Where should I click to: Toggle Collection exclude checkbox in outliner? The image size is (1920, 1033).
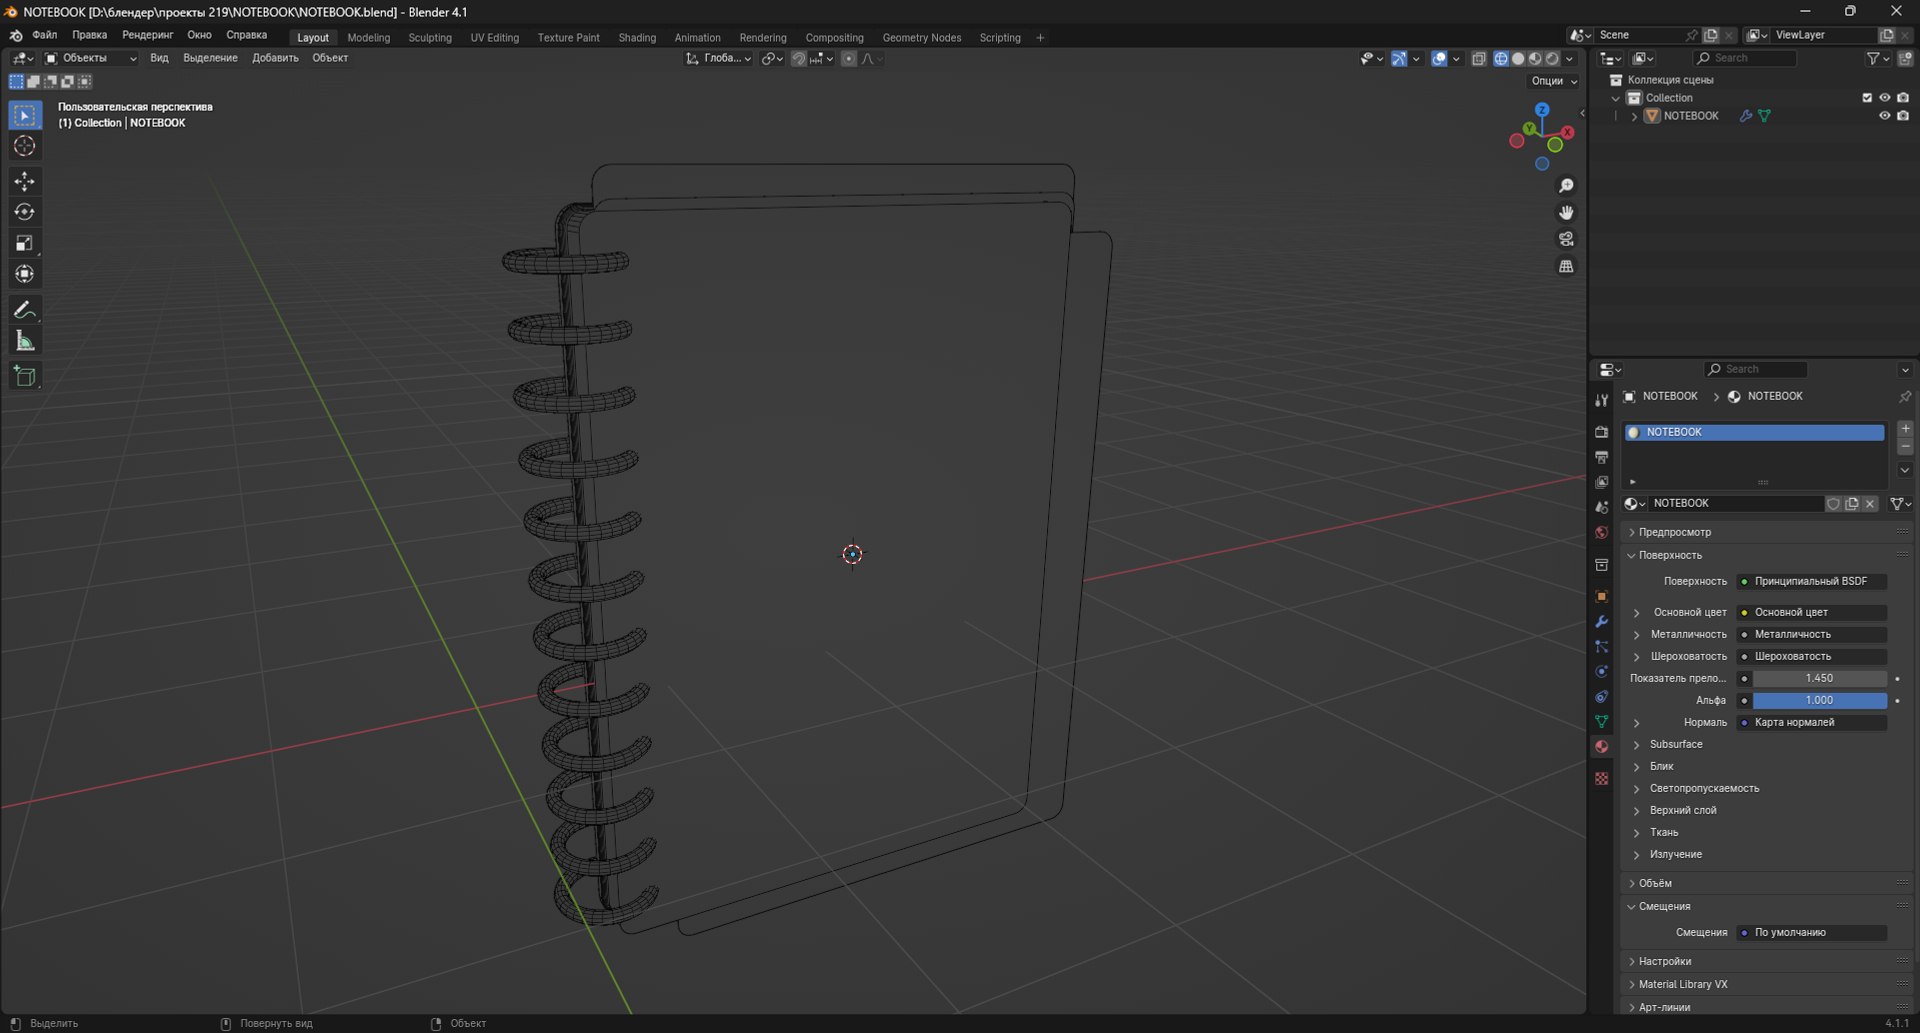click(x=1866, y=98)
